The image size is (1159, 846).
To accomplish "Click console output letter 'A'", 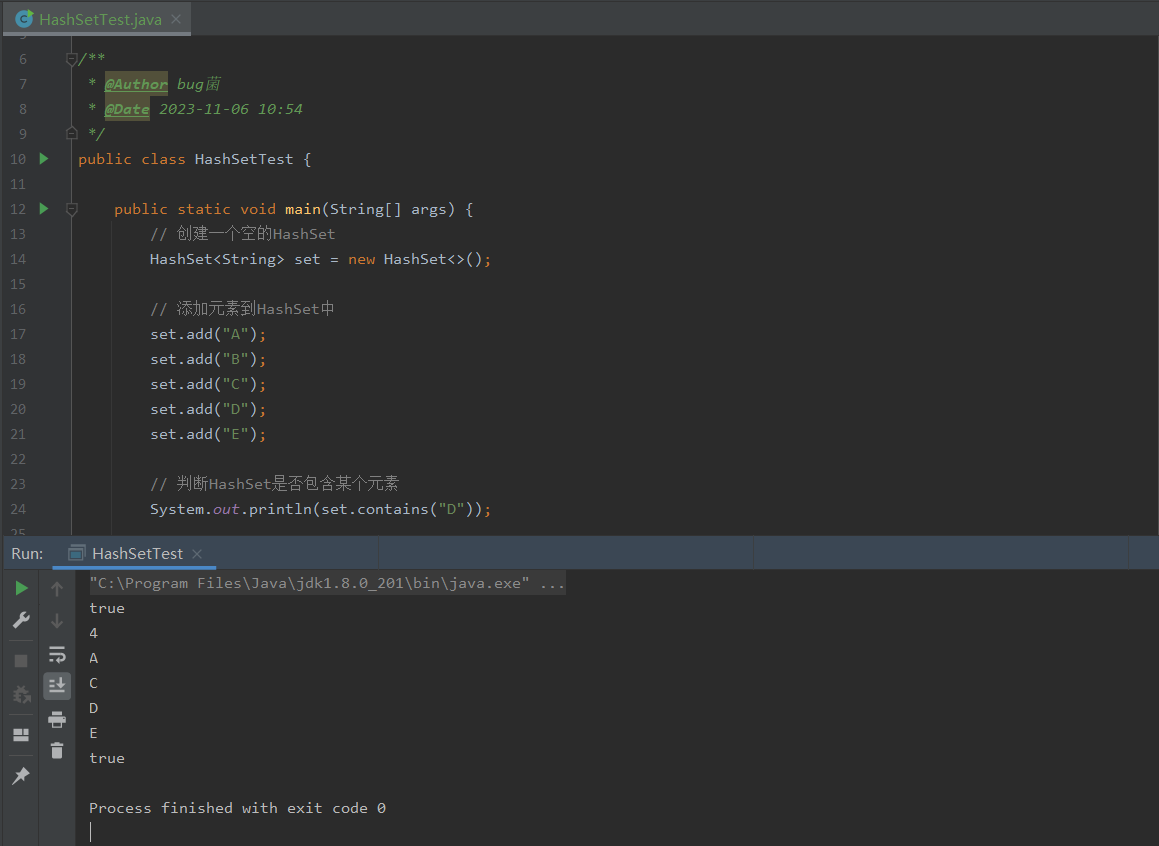I will tap(93, 658).
